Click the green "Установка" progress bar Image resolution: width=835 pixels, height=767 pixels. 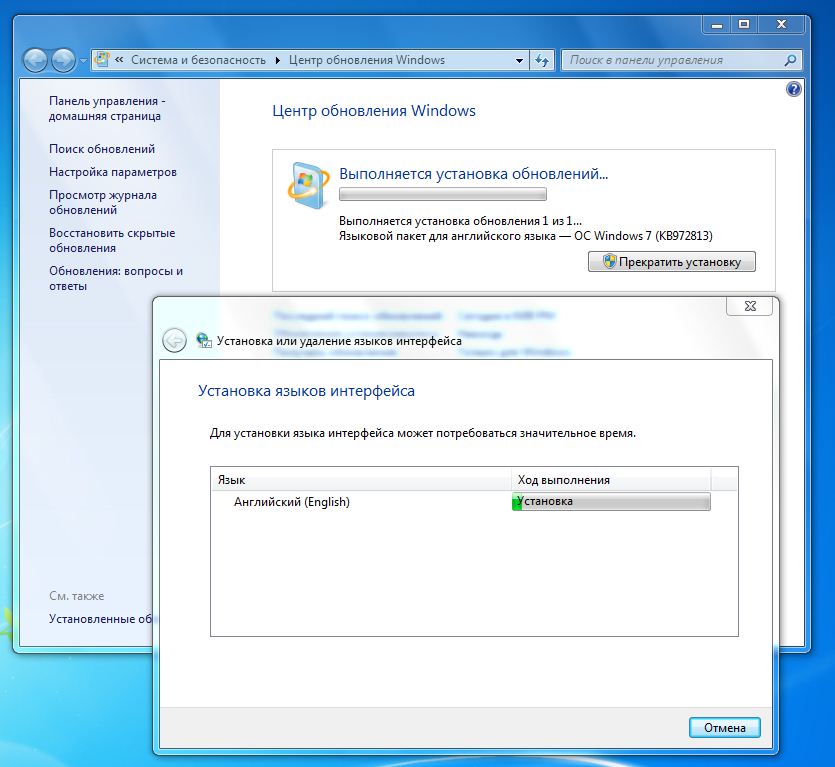coord(610,502)
